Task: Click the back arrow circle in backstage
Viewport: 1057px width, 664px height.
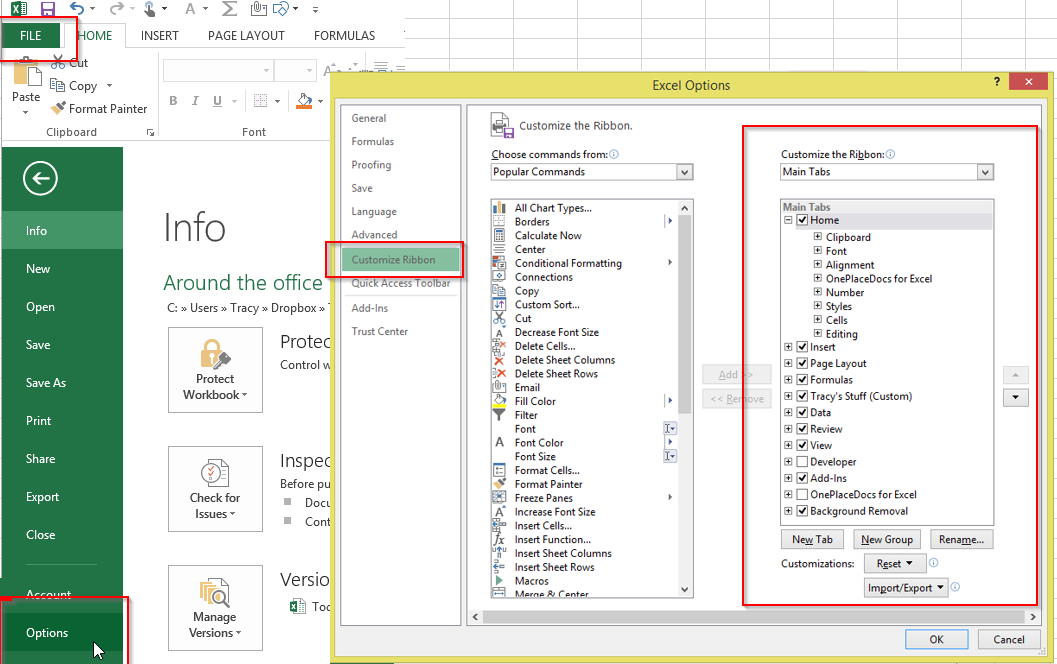Action: [x=40, y=179]
